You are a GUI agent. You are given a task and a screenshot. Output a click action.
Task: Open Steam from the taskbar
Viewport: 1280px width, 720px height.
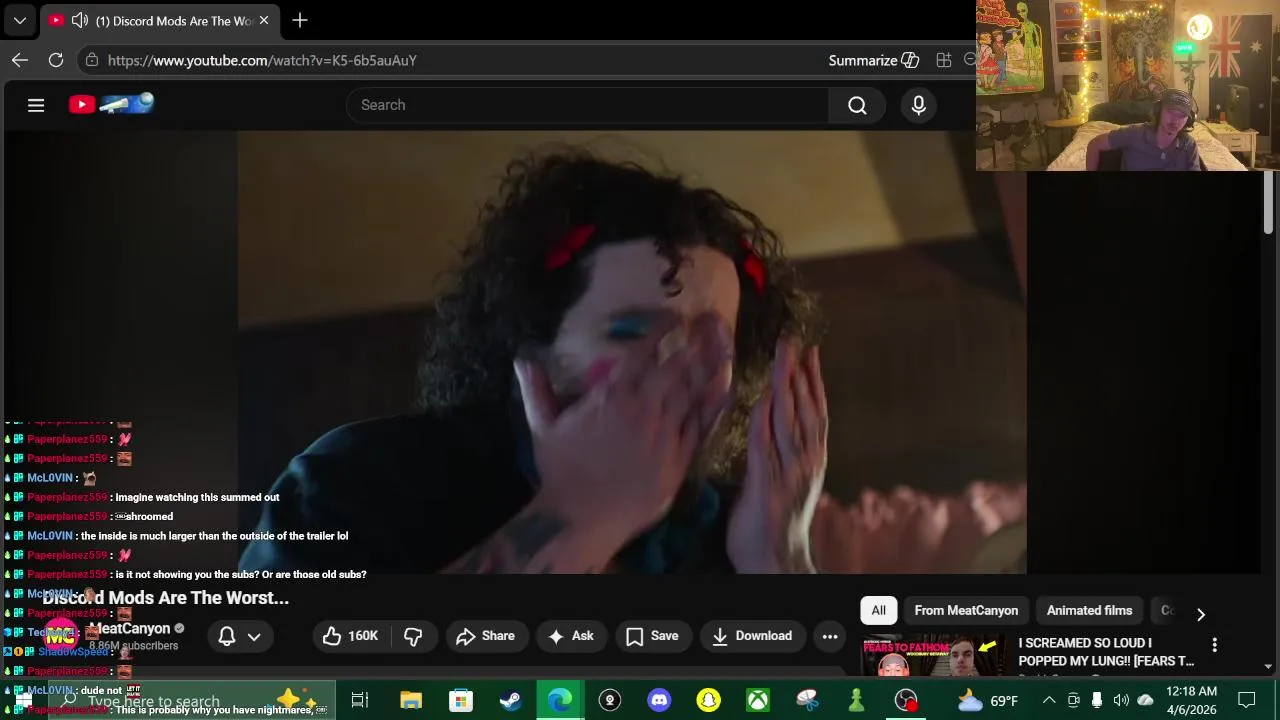tap(510, 701)
